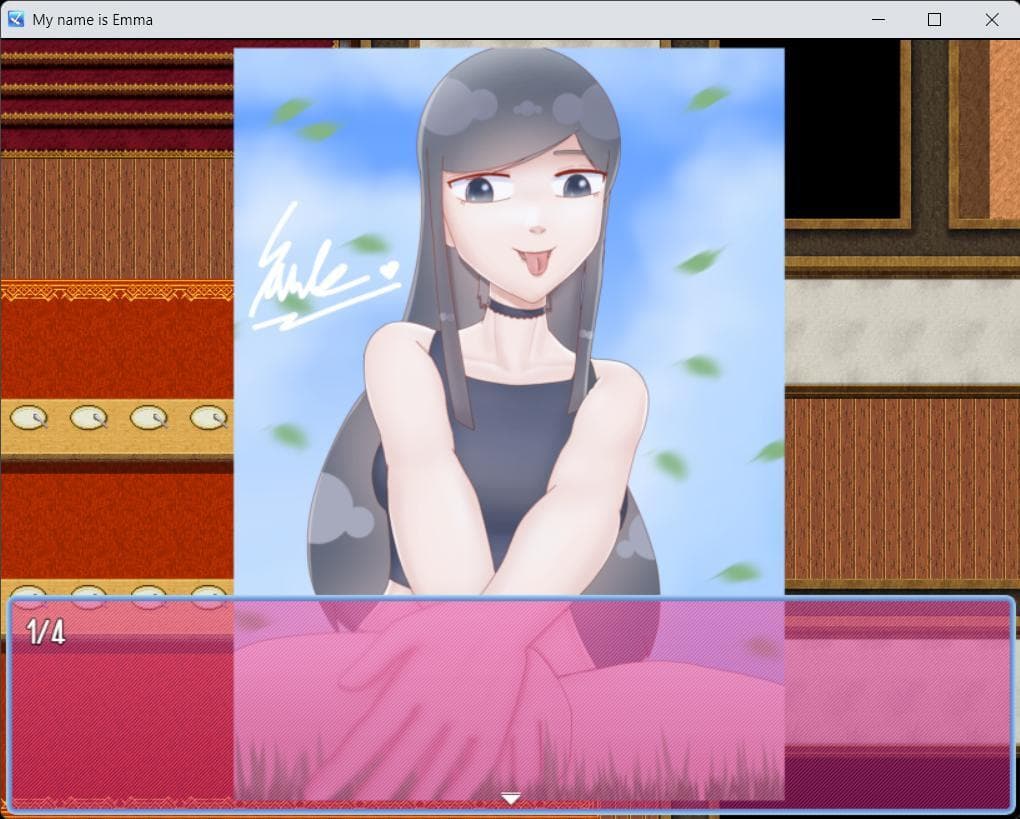Close the My name is Emma window
Screen dimensions: 1020x819
pos(991,20)
